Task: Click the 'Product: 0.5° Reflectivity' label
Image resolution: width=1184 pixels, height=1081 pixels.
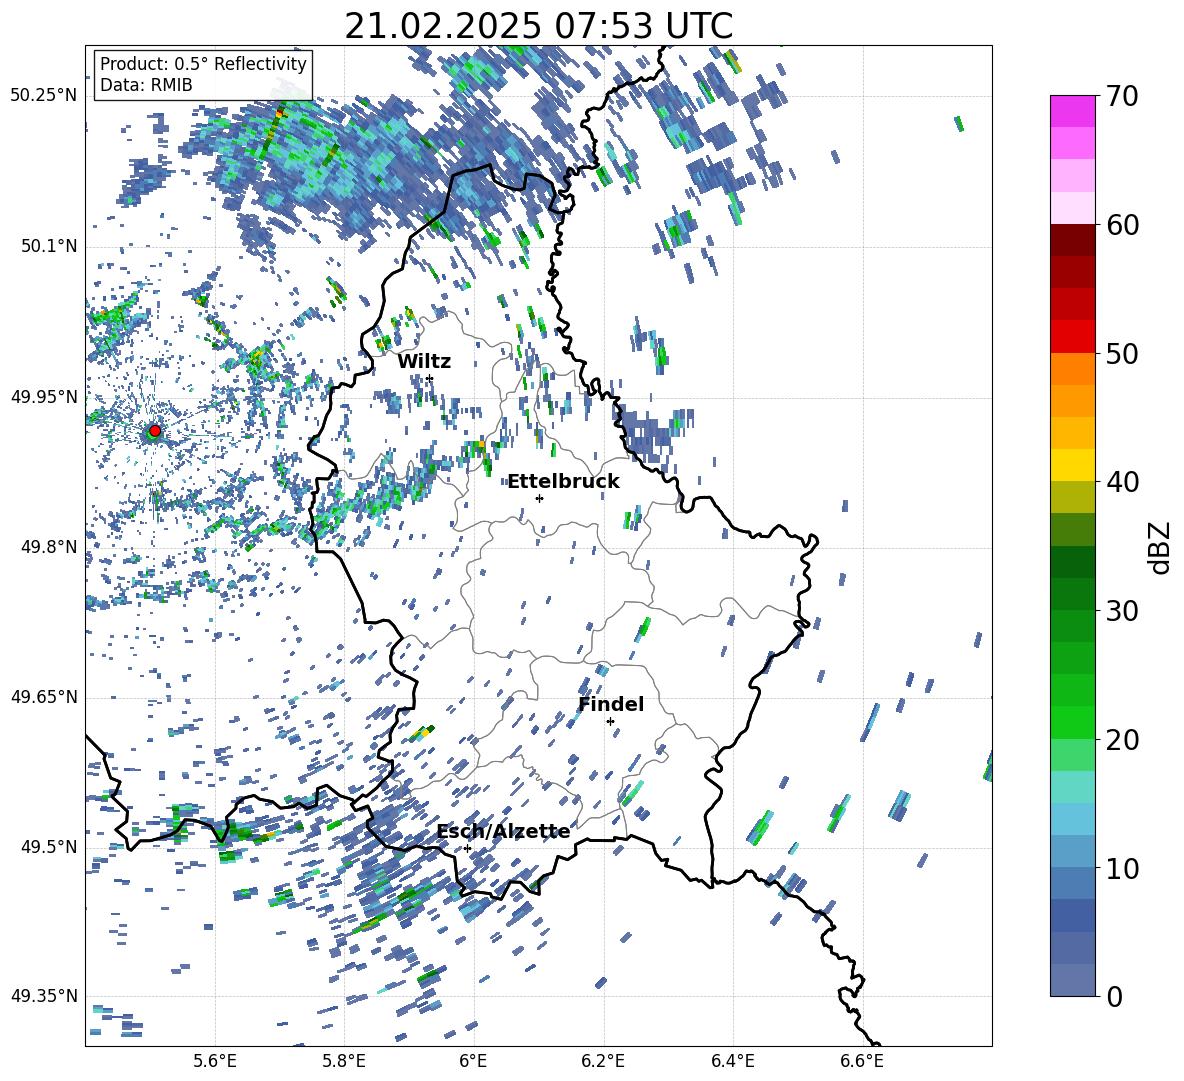Action: (203, 64)
